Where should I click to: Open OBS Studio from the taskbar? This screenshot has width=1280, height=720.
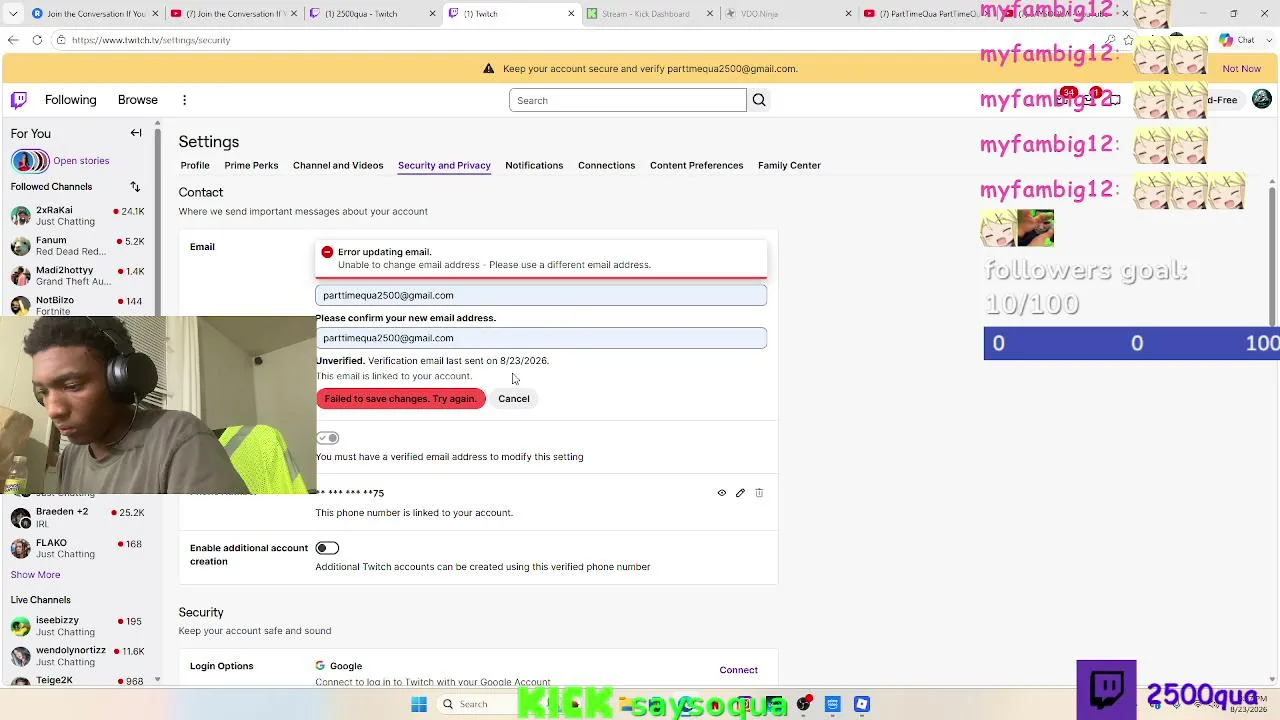point(803,704)
